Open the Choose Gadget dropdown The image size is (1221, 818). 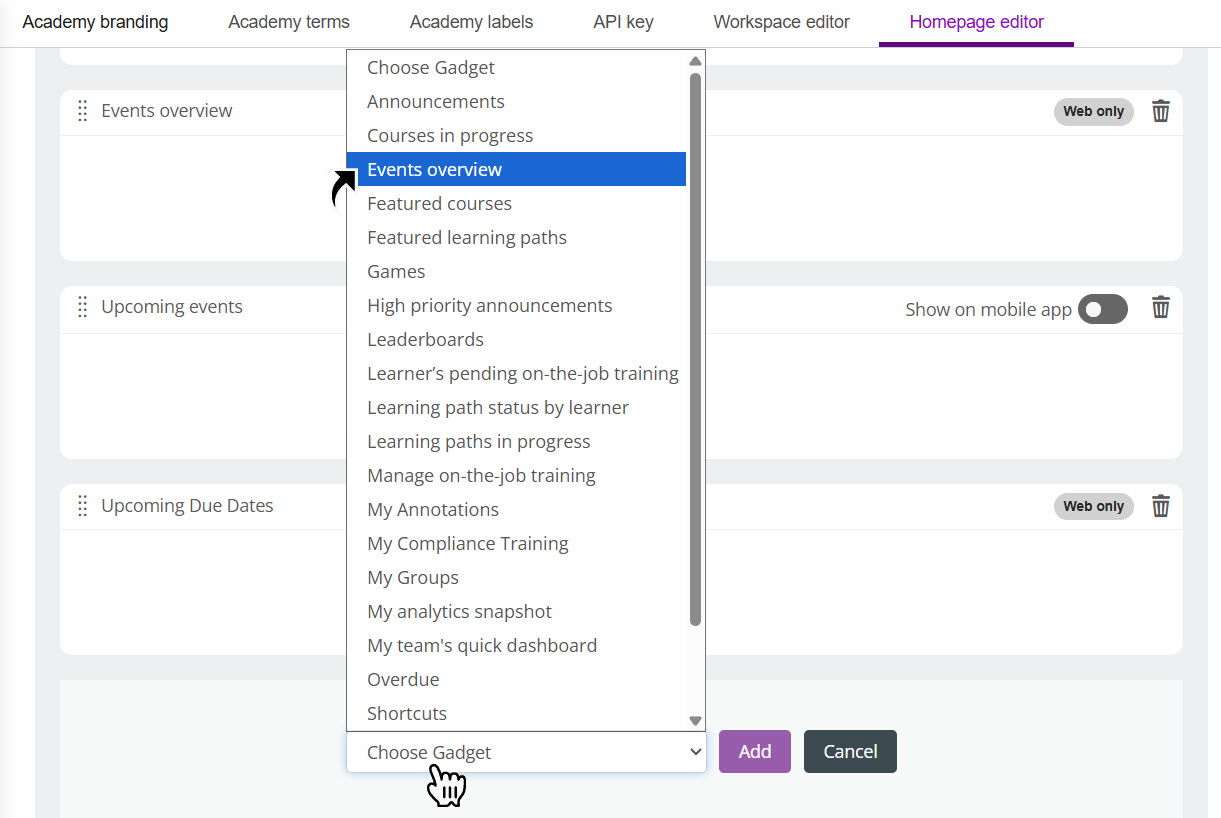coord(526,752)
